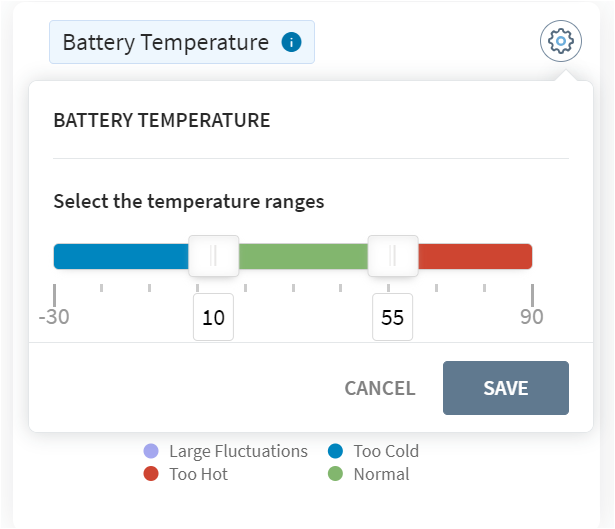Click the Too Cold legend dot
This screenshot has width=615, height=529.
(336, 451)
